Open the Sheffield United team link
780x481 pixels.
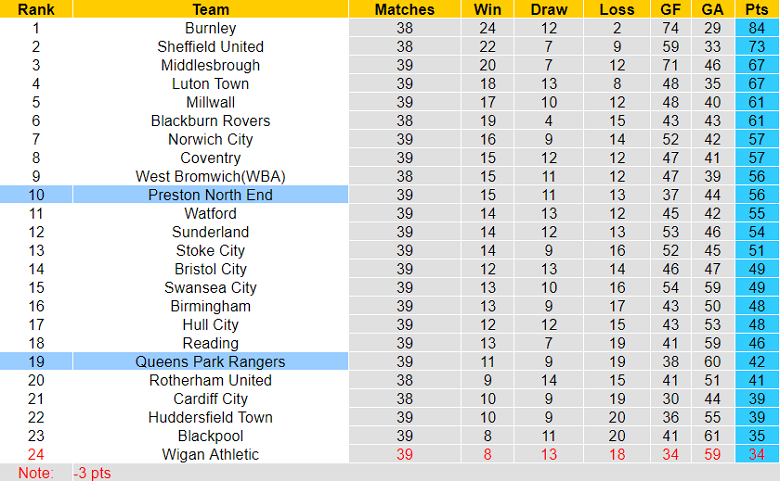pyautogui.click(x=210, y=47)
